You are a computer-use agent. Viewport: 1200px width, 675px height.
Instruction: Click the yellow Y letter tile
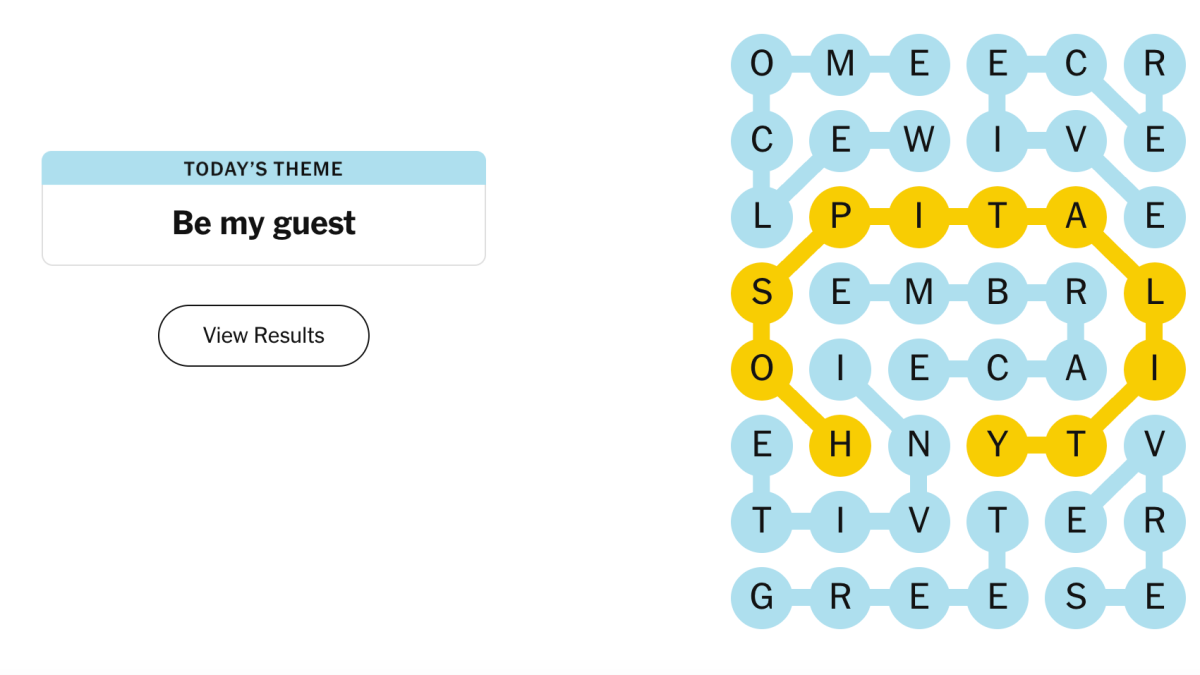(997, 445)
